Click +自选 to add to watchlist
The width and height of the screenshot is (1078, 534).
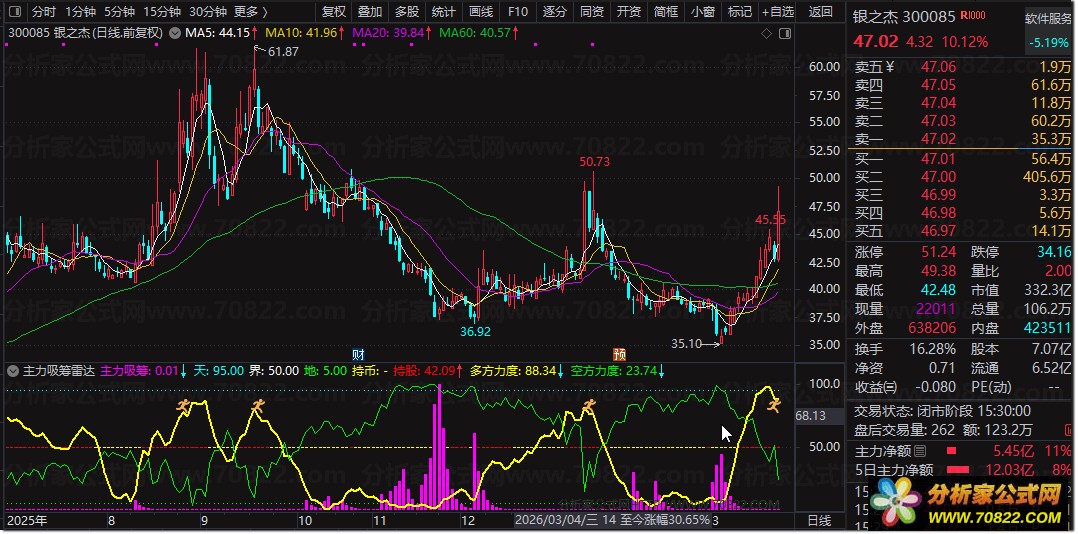[x=776, y=12]
